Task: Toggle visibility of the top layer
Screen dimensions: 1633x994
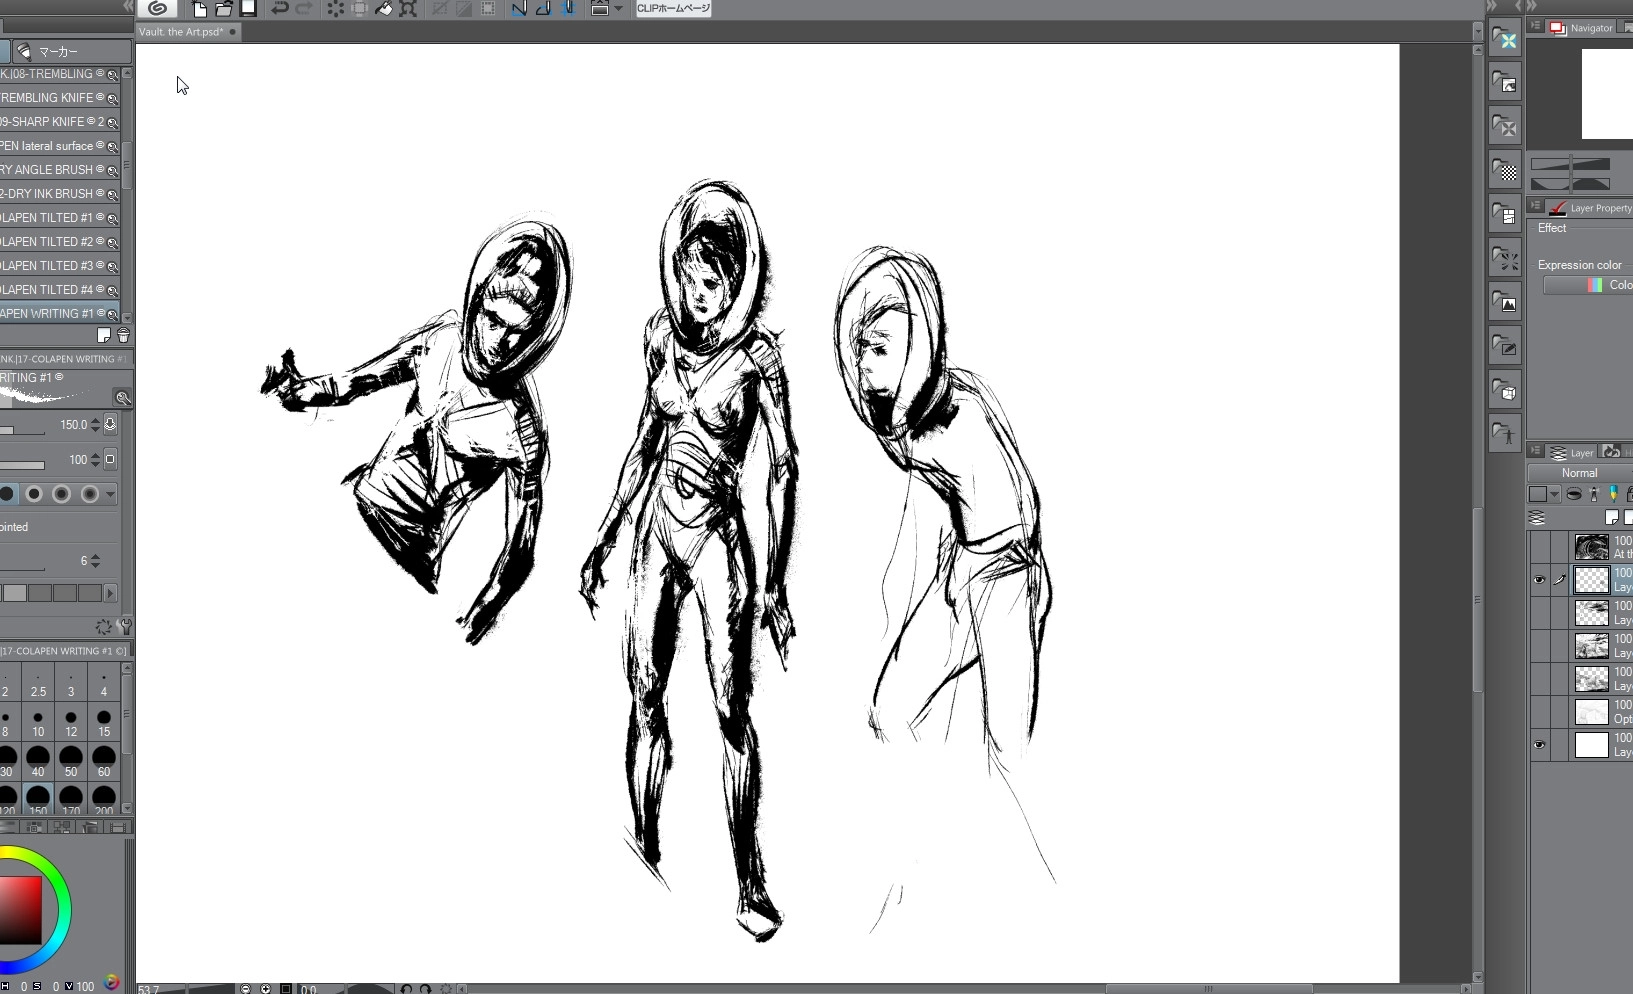Action: click(x=1539, y=547)
